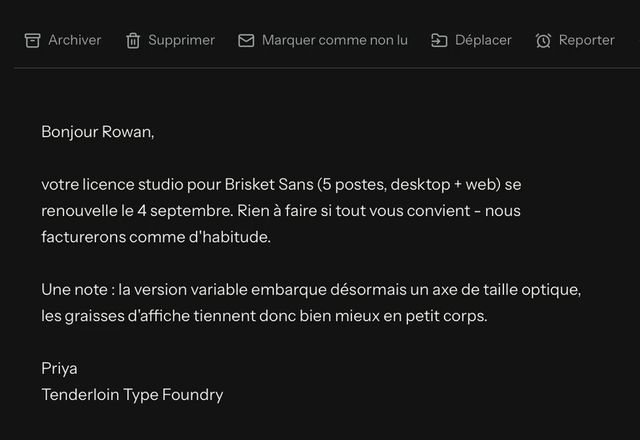This screenshot has height=440, width=640.
Task: Click the Reporter alarm clock icon
Action: [543, 40]
